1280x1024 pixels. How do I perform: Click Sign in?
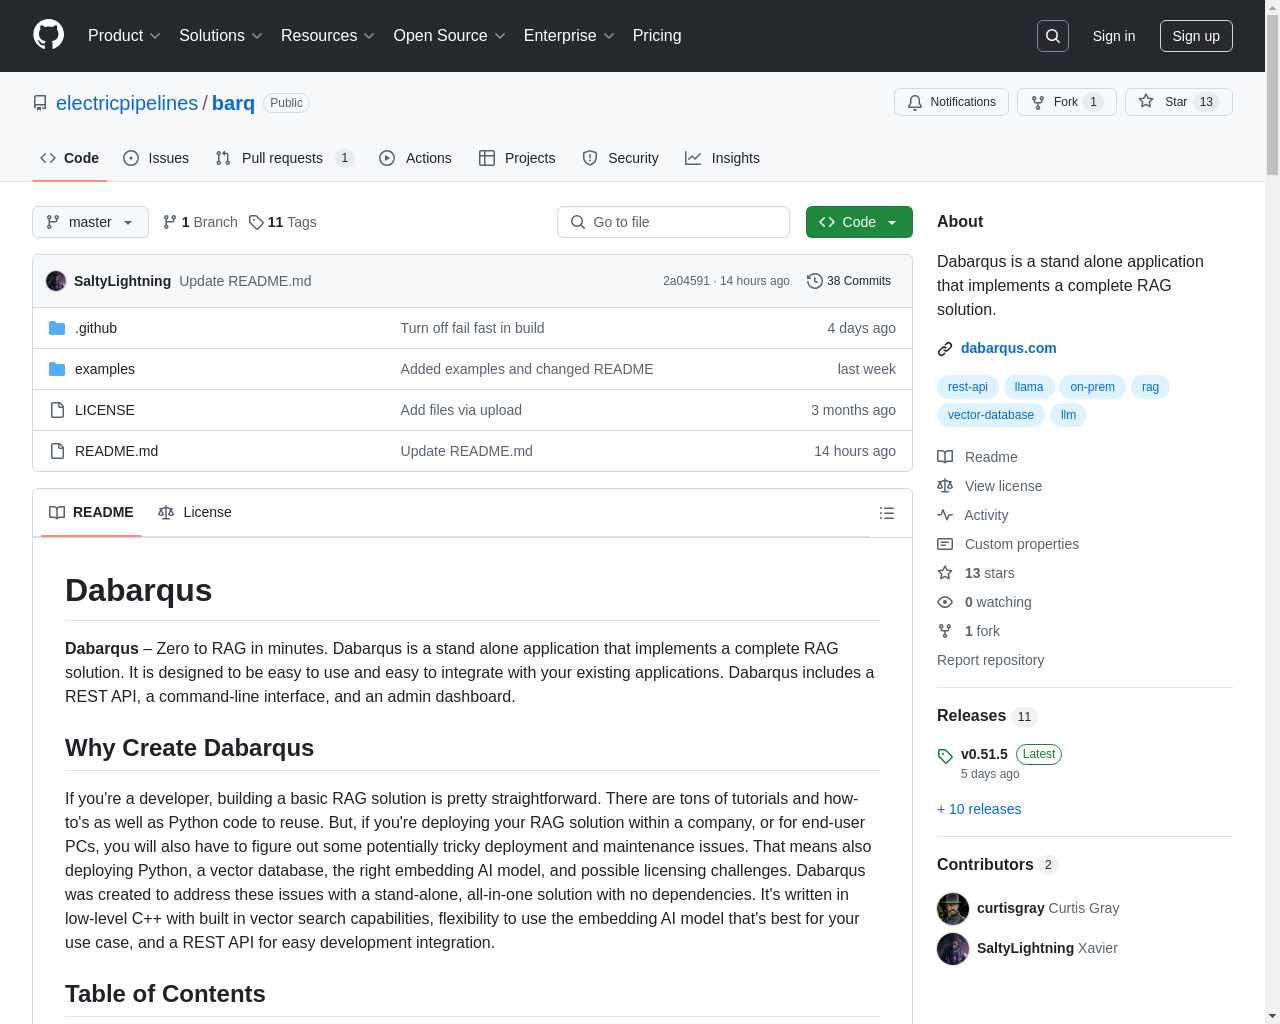1114,36
